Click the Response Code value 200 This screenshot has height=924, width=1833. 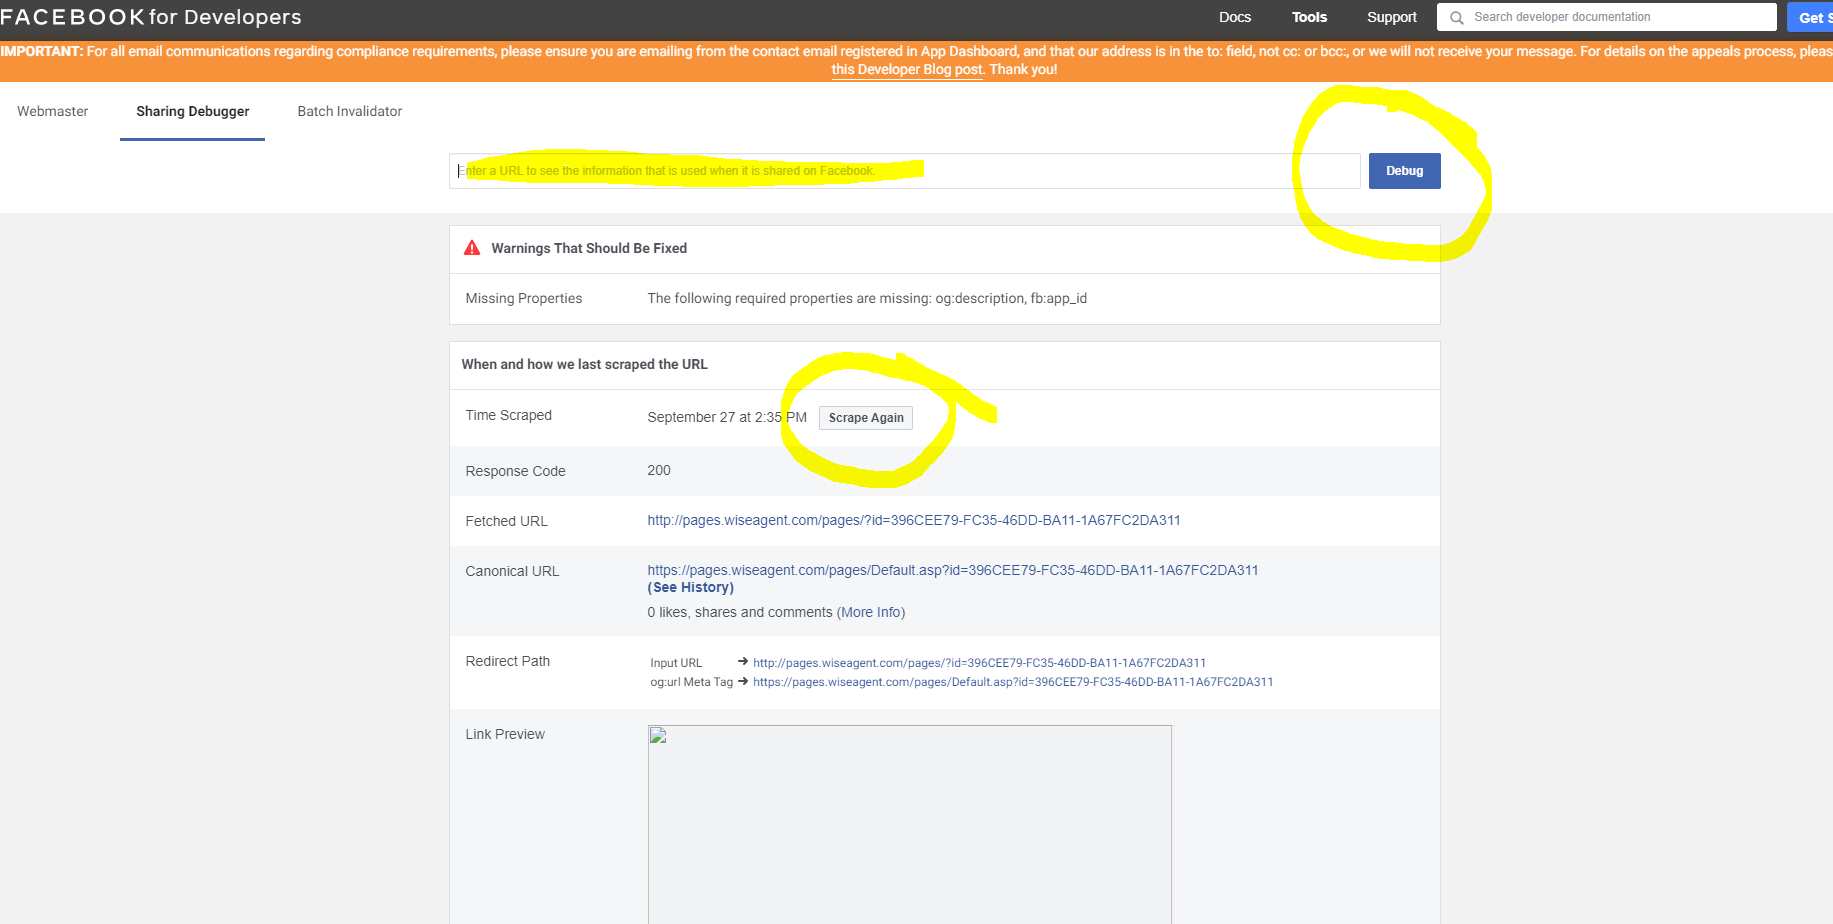[659, 470]
